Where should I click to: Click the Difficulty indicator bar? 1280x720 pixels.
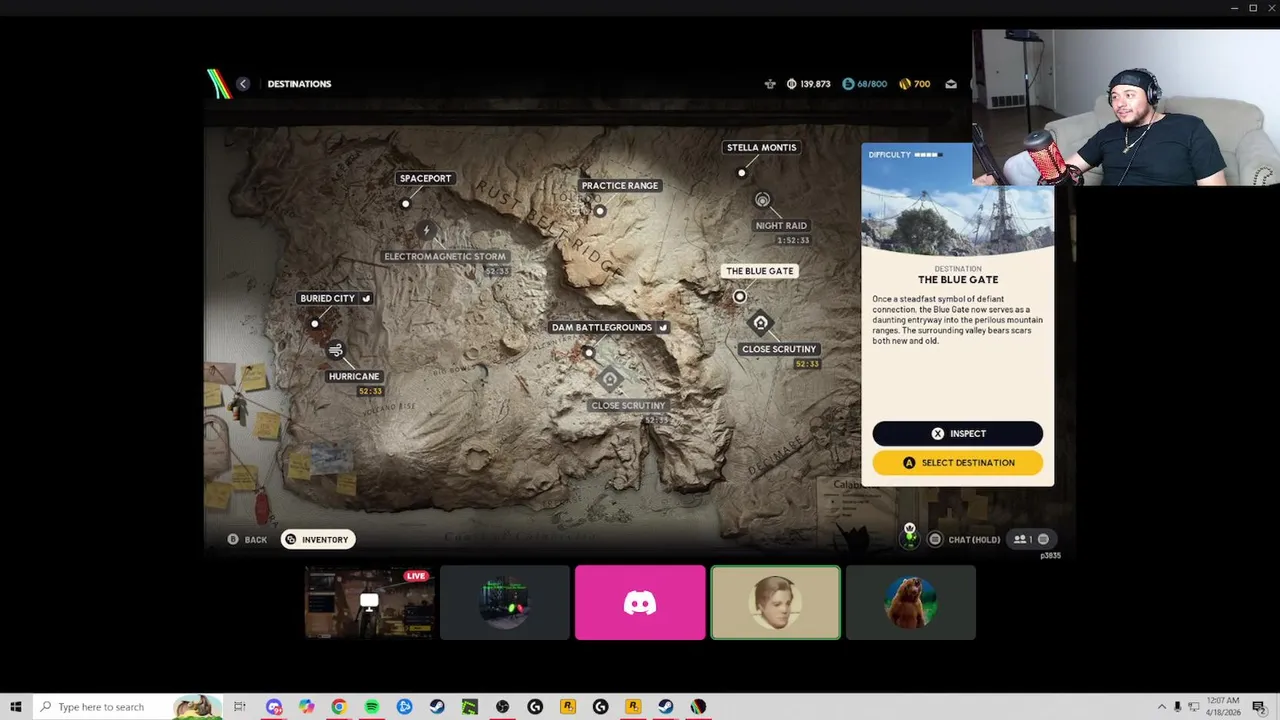point(906,155)
